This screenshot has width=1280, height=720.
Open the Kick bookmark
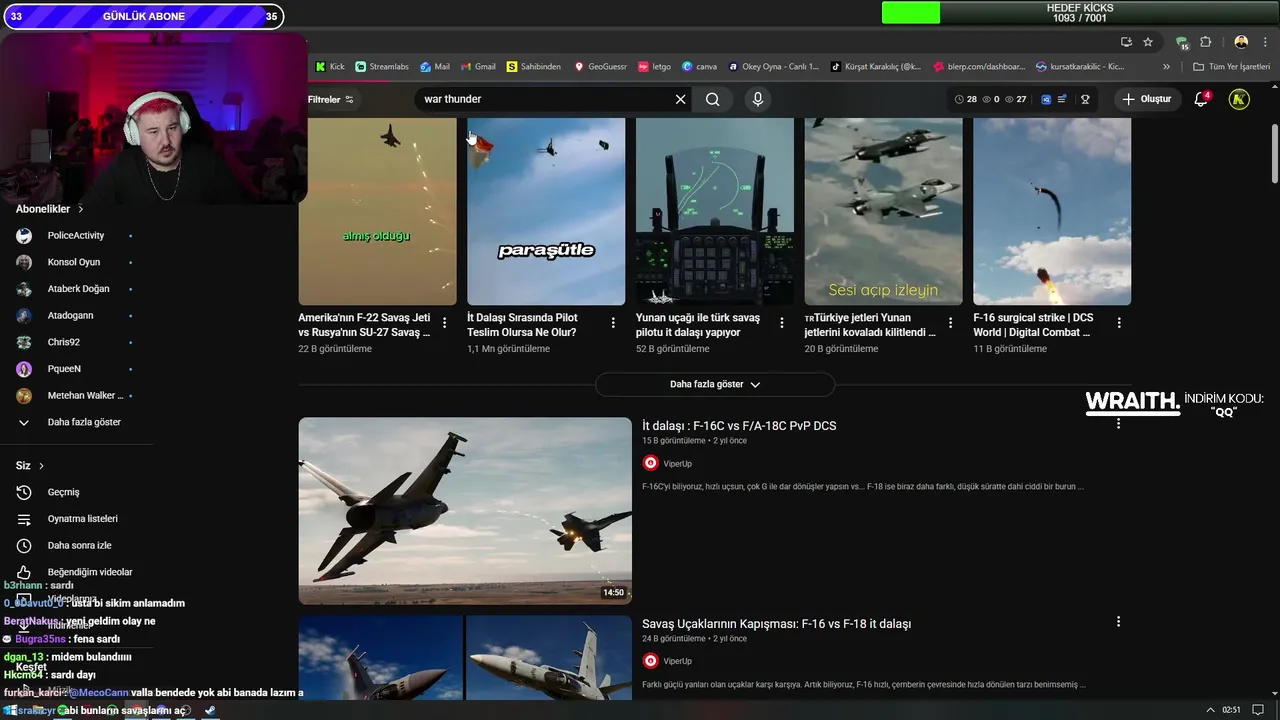click(x=330, y=67)
